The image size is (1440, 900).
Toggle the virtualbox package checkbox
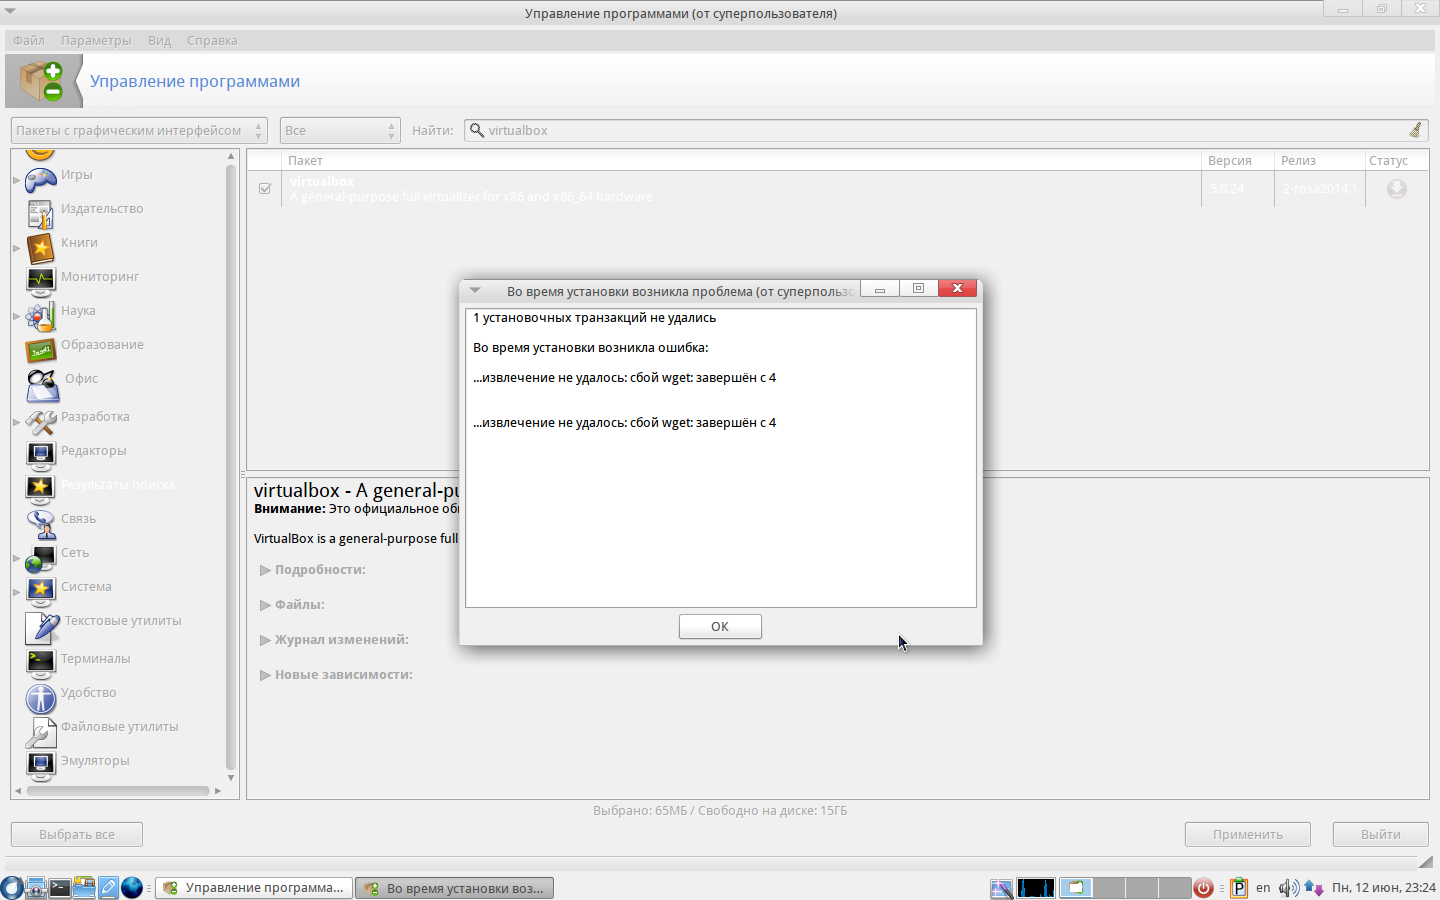coord(265,188)
